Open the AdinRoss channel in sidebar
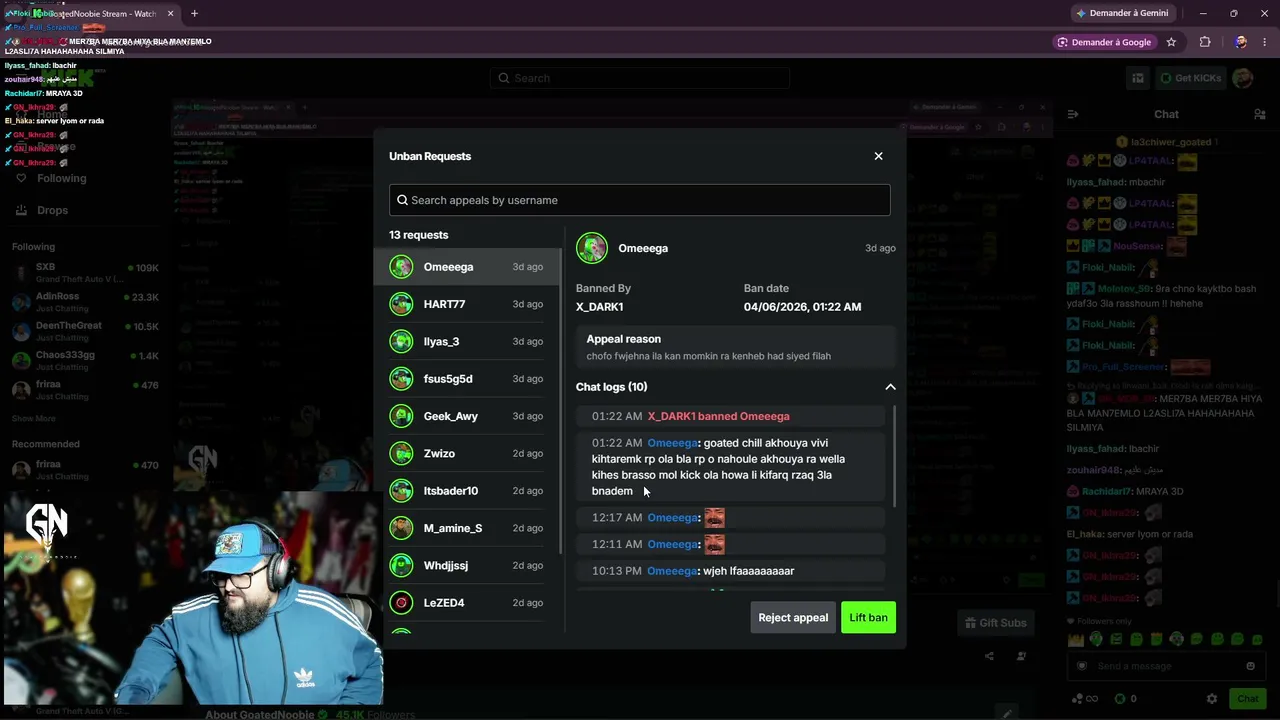1280x720 pixels. click(85, 301)
